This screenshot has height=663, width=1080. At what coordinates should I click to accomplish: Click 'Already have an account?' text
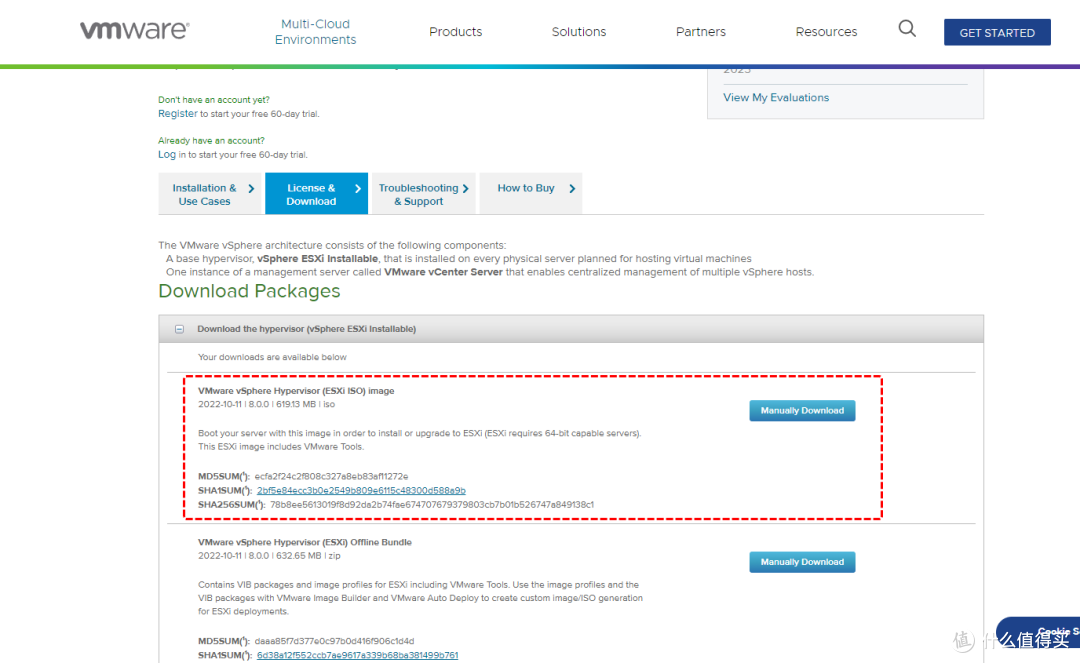point(211,140)
